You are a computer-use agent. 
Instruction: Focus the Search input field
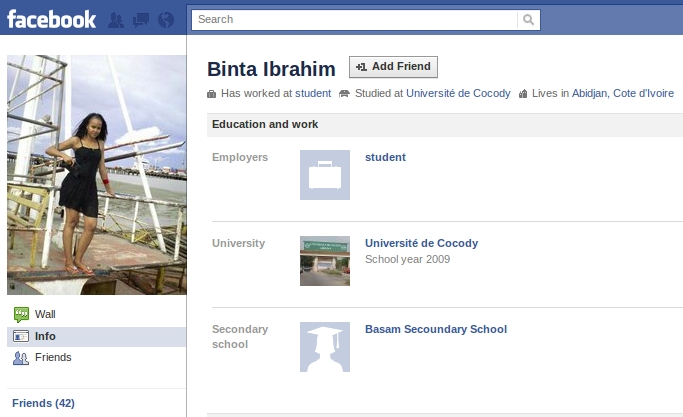[355, 20]
